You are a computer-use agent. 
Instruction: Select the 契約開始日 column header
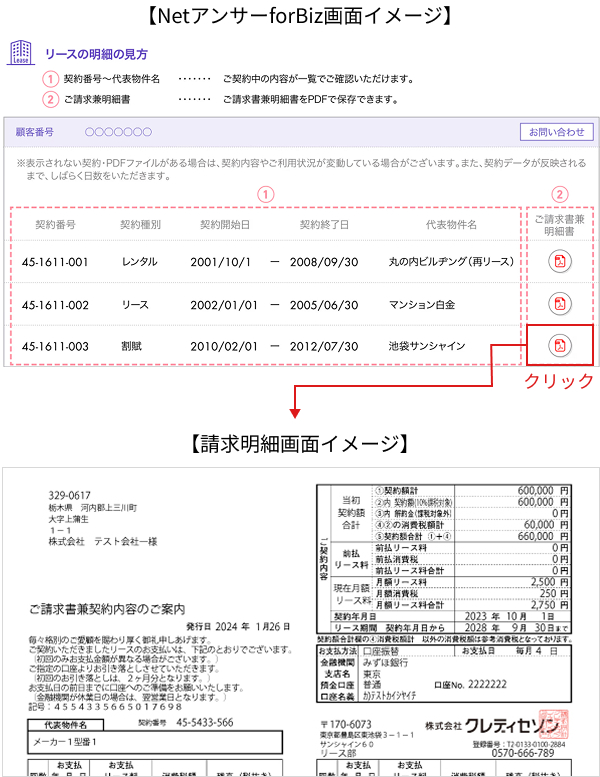click(x=225, y=224)
